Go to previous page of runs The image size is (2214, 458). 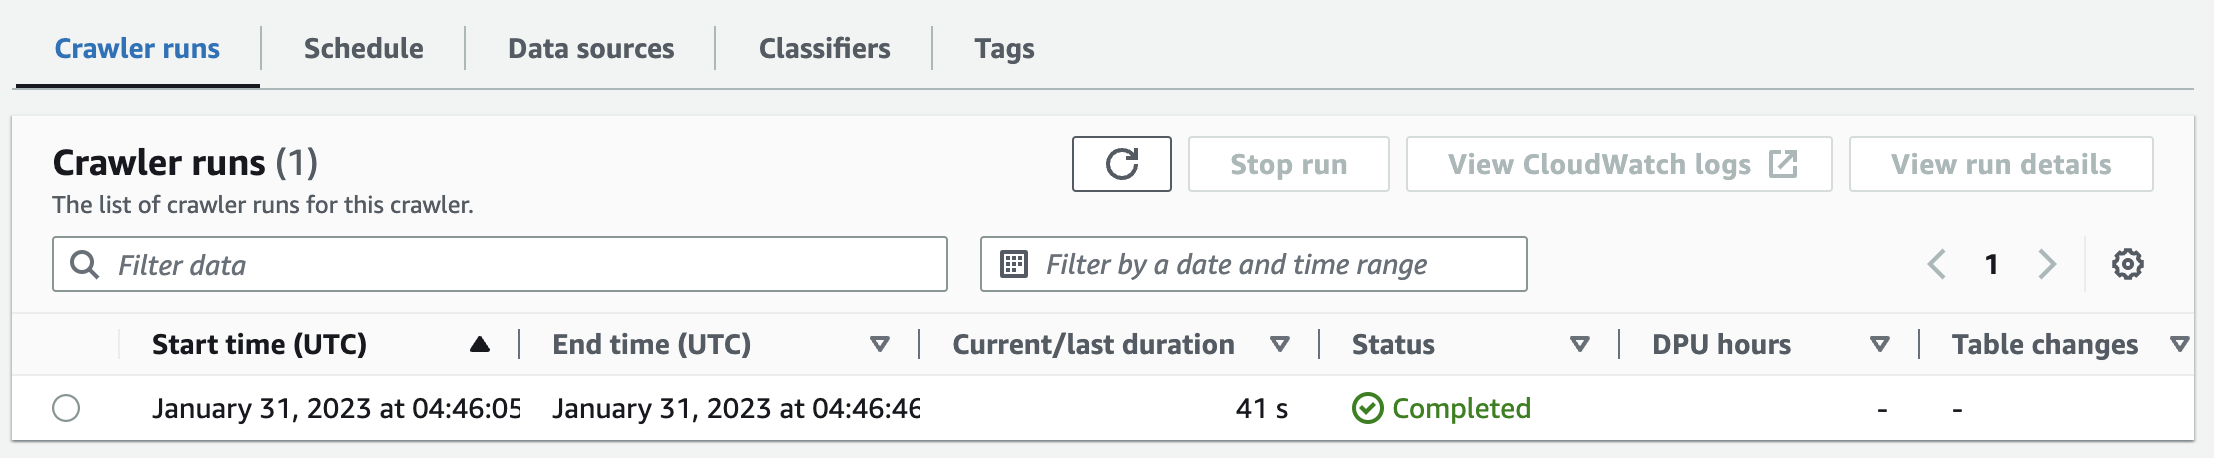1937,264
